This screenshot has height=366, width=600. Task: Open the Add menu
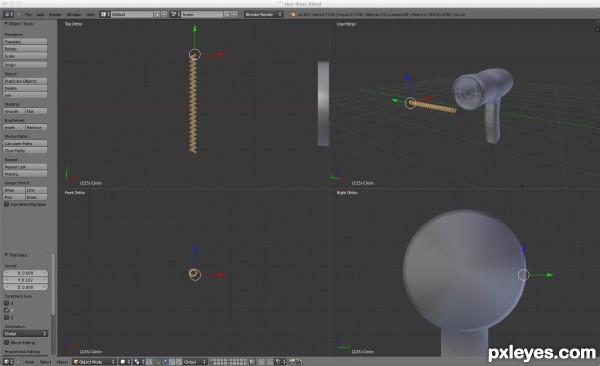click(x=40, y=14)
